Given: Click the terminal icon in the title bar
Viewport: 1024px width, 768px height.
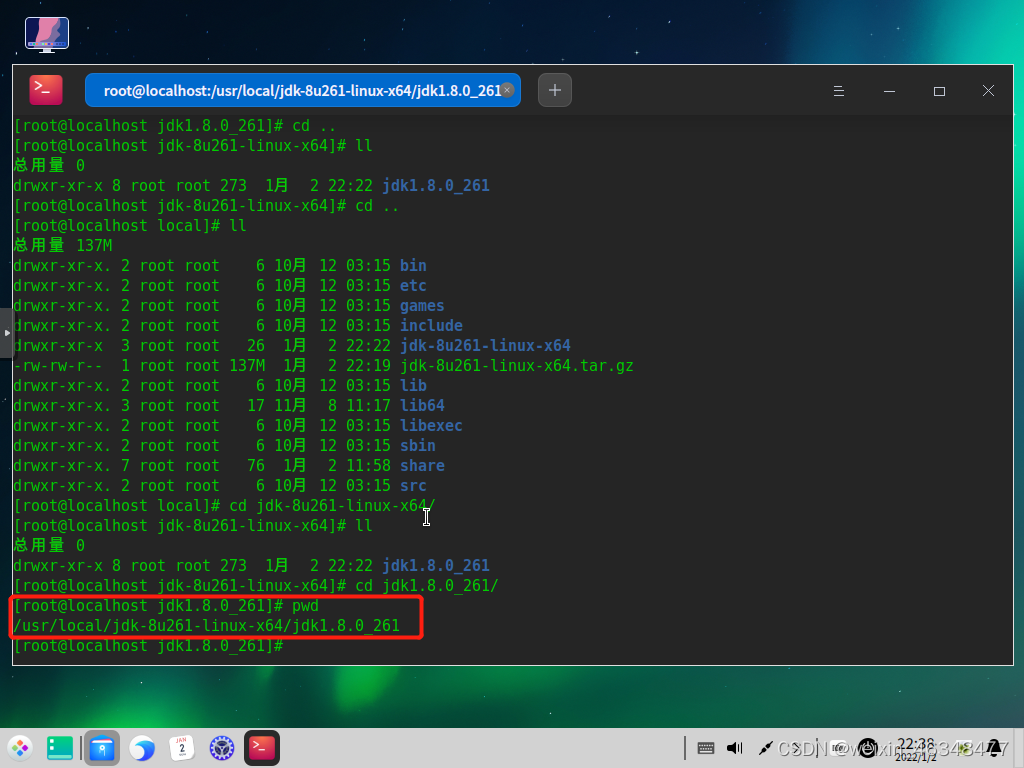Looking at the screenshot, I should tap(45, 90).
